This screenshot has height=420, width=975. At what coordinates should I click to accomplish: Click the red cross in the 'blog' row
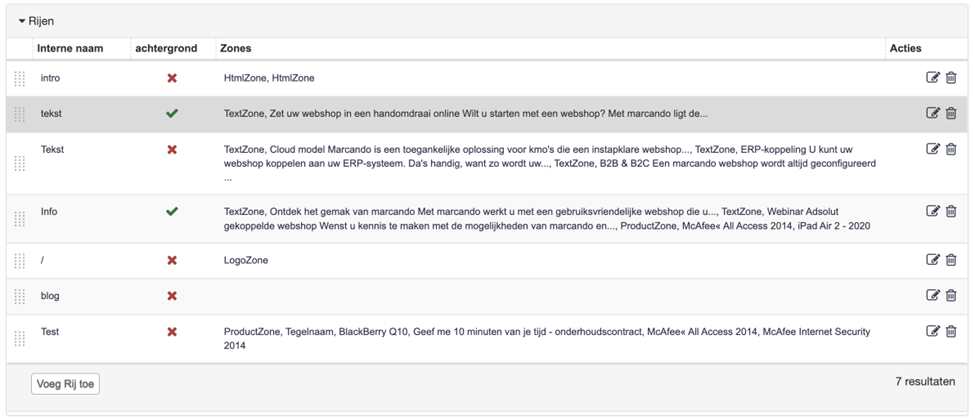[172, 296]
